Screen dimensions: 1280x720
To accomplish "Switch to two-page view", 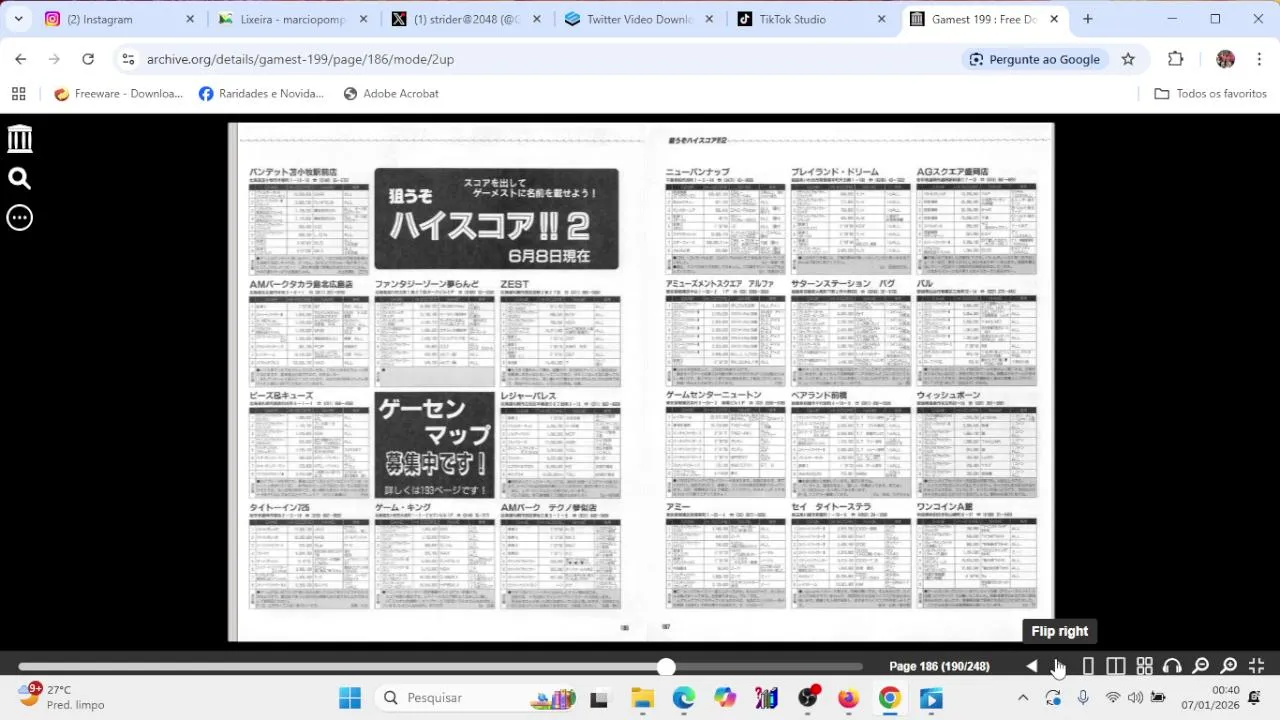I will click(x=1116, y=666).
